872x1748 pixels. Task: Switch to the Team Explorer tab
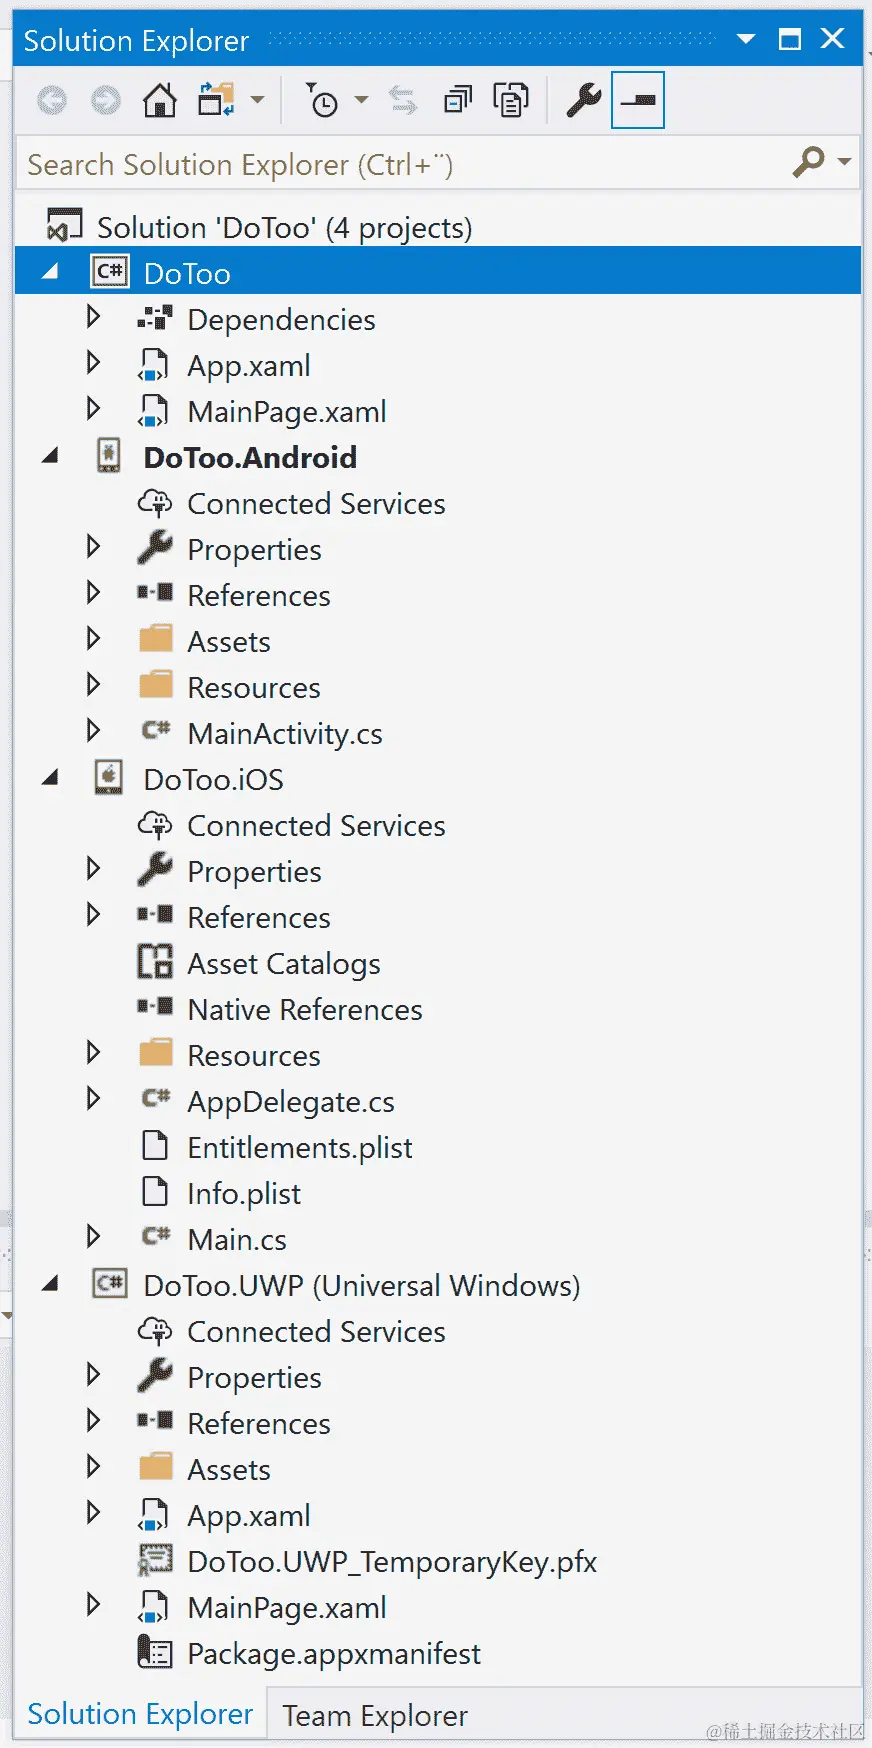coord(375,1716)
